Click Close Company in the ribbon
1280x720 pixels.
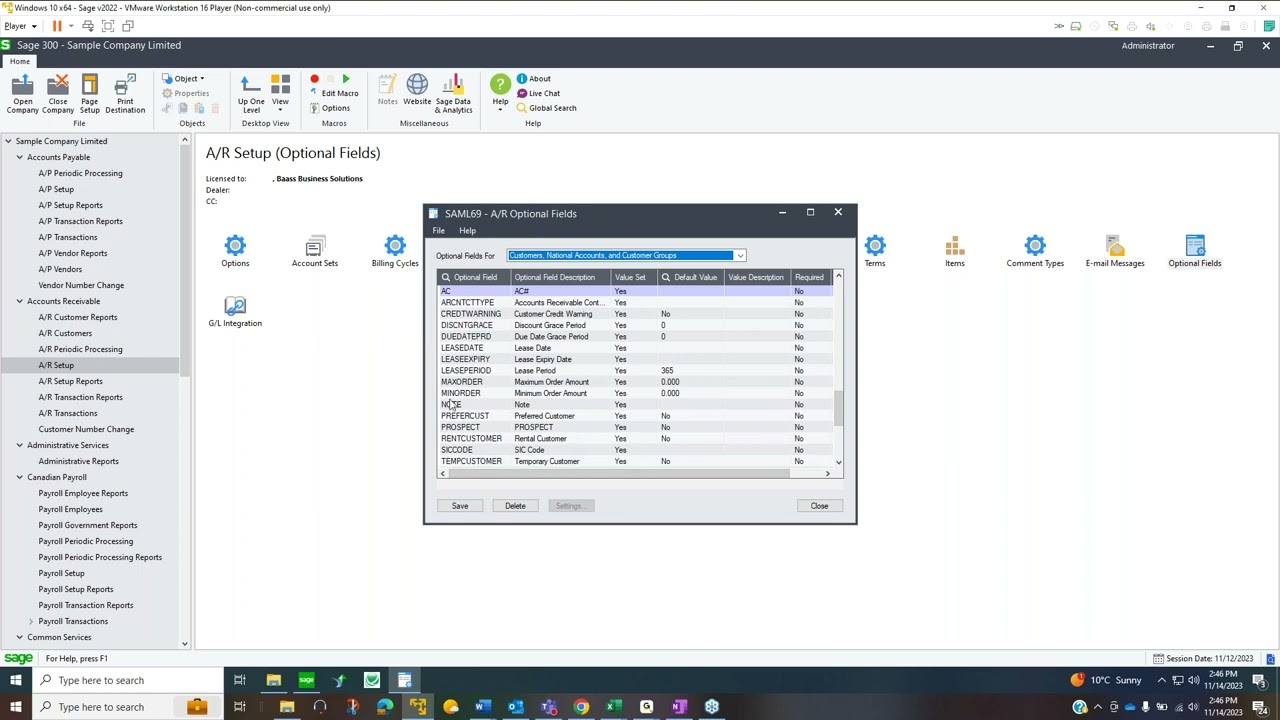(x=58, y=93)
